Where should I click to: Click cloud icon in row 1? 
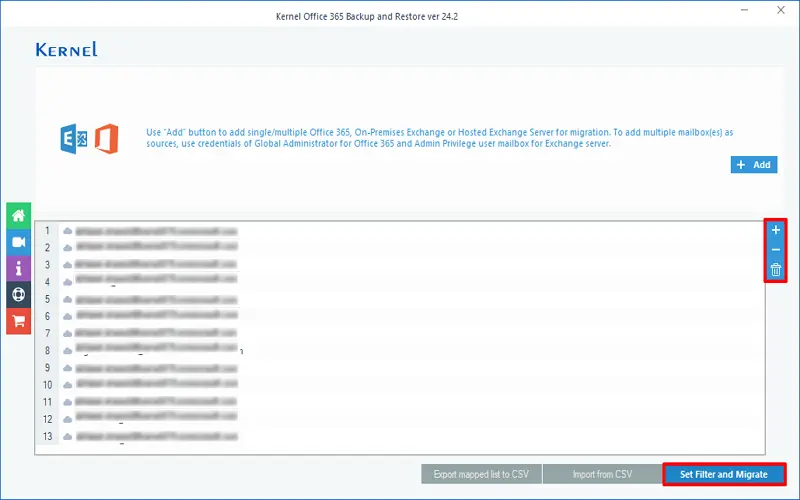67,231
